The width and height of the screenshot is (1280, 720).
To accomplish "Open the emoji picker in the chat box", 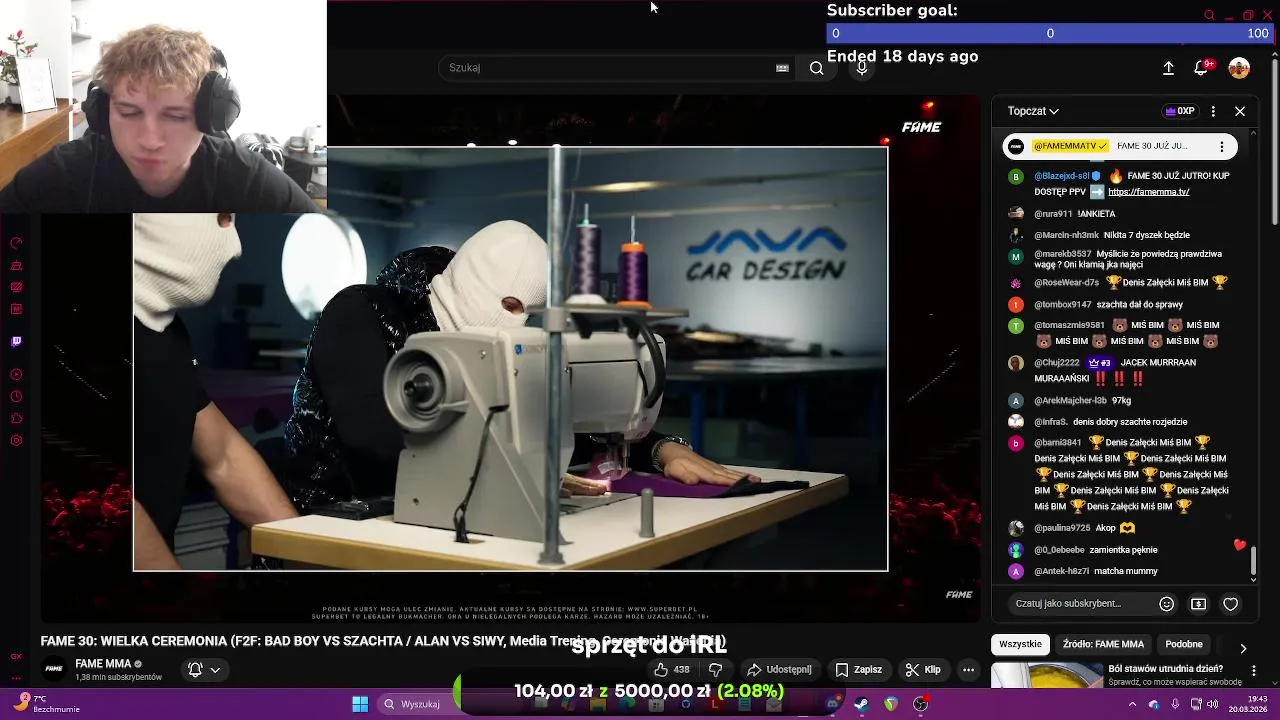I will click(1166, 604).
